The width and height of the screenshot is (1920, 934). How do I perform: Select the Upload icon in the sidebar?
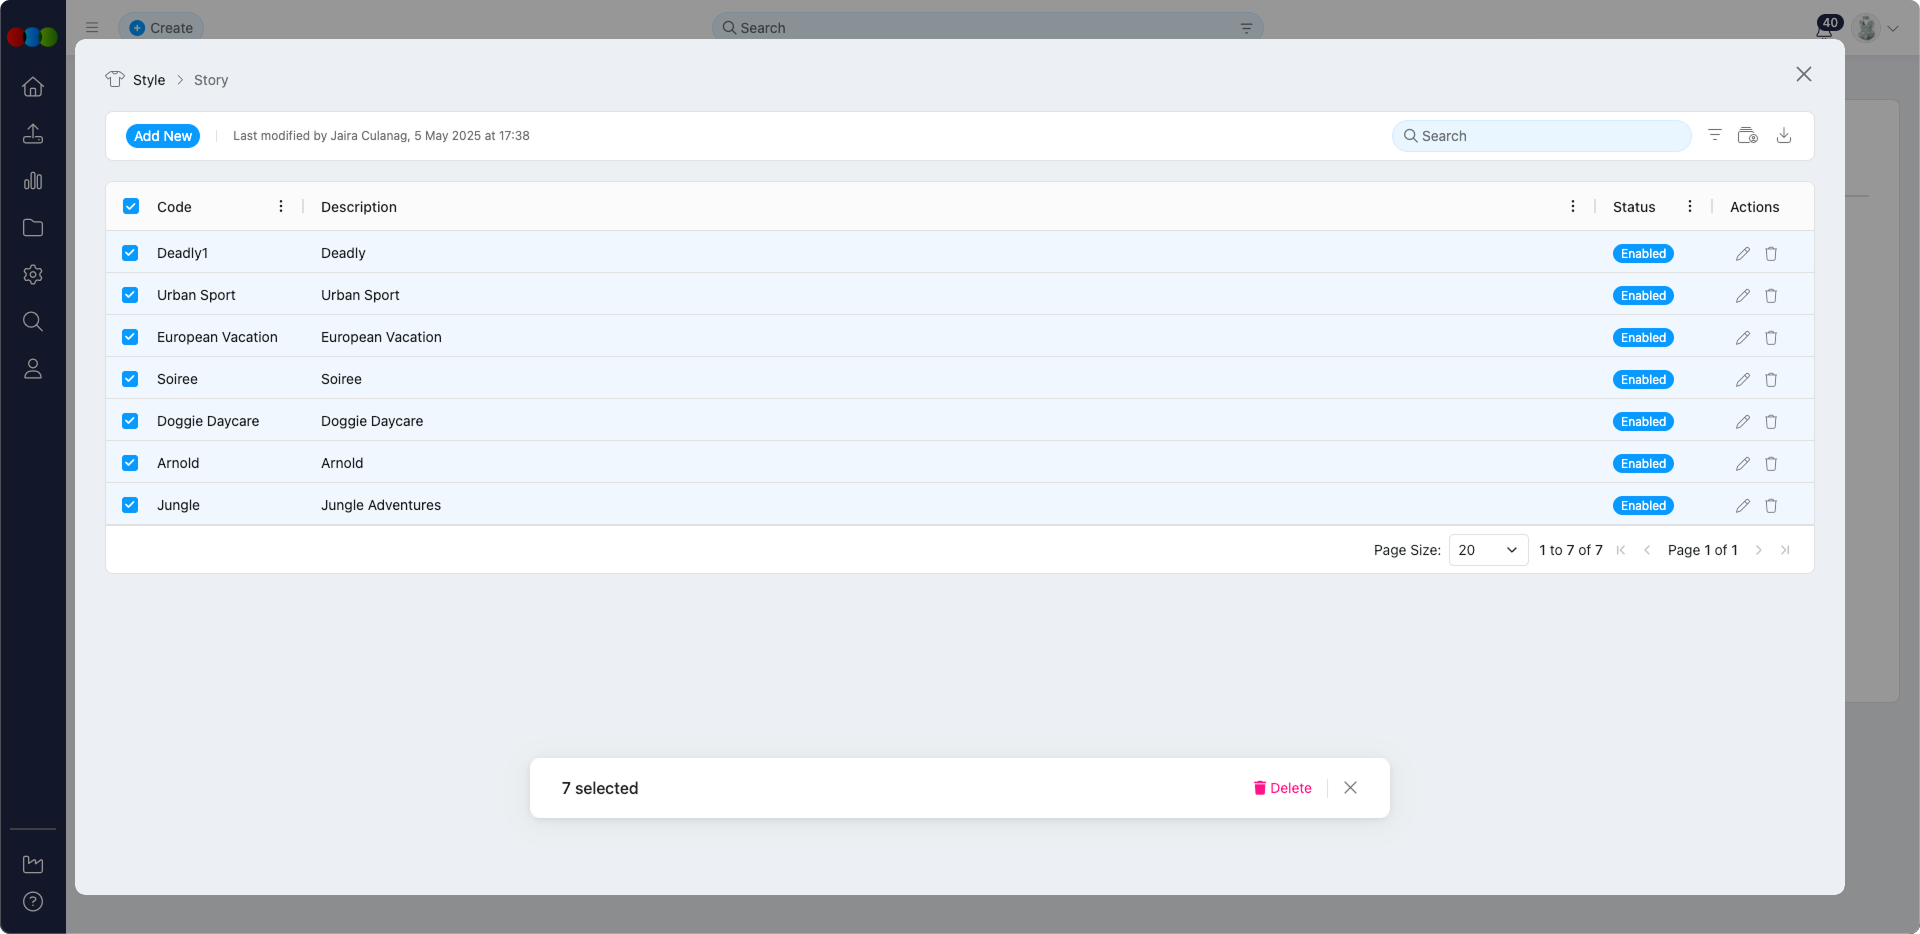click(x=33, y=134)
